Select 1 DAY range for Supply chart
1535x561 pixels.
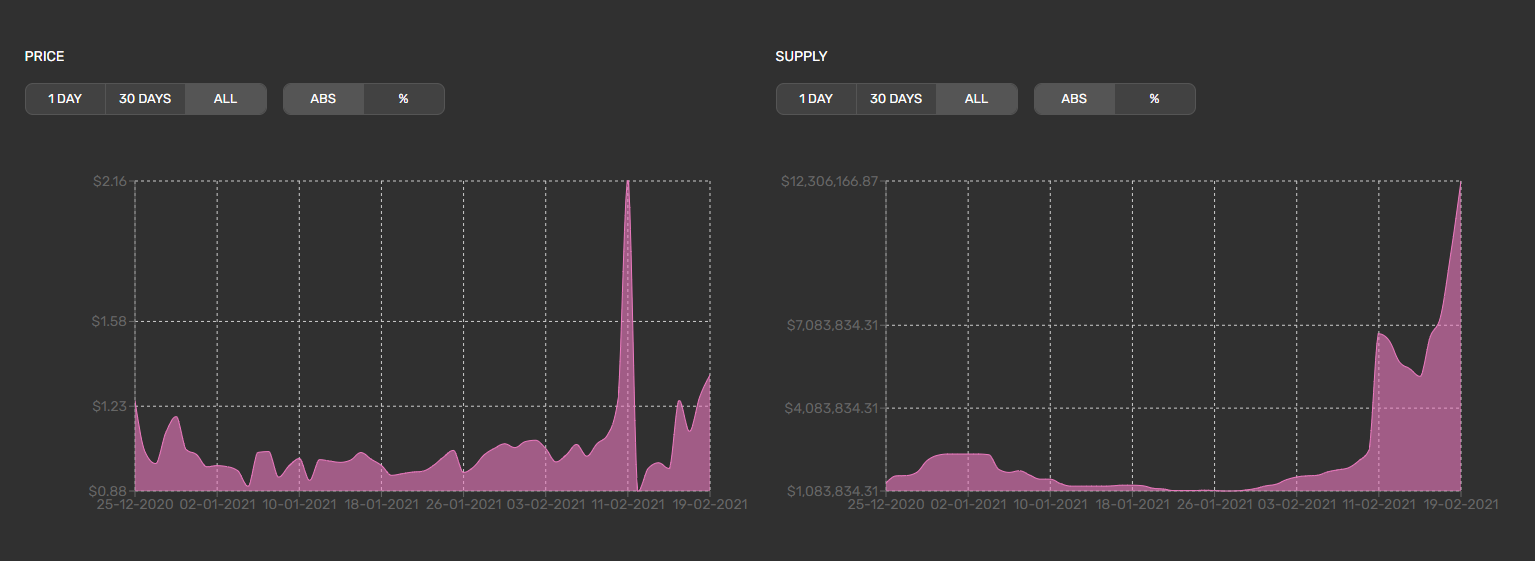816,99
